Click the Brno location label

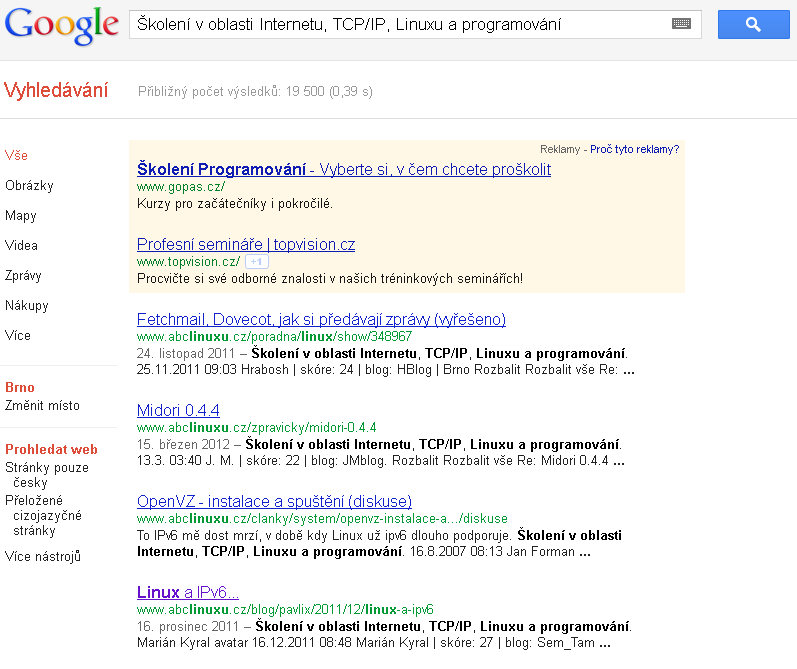tap(20, 387)
